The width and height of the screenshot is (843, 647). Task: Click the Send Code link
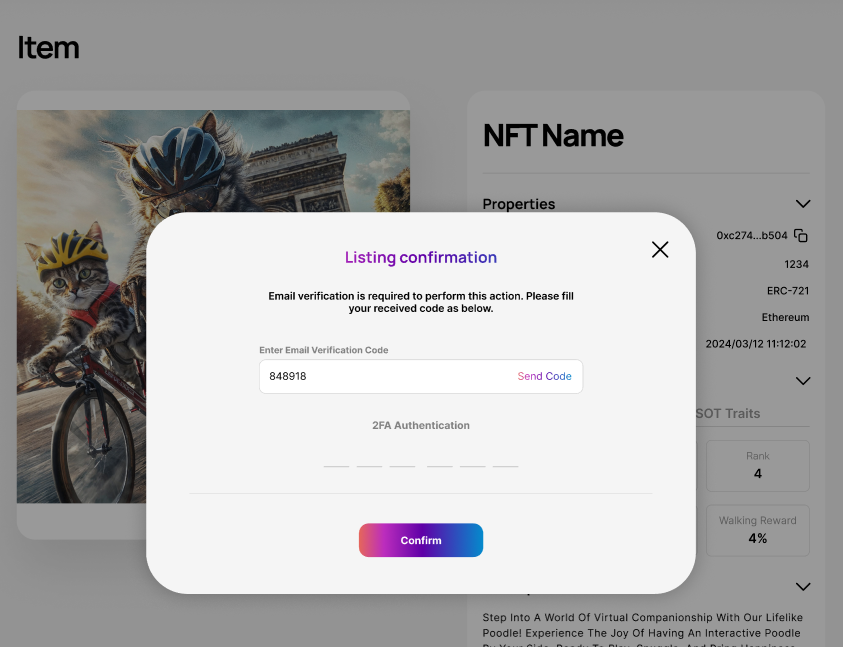(x=544, y=377)
